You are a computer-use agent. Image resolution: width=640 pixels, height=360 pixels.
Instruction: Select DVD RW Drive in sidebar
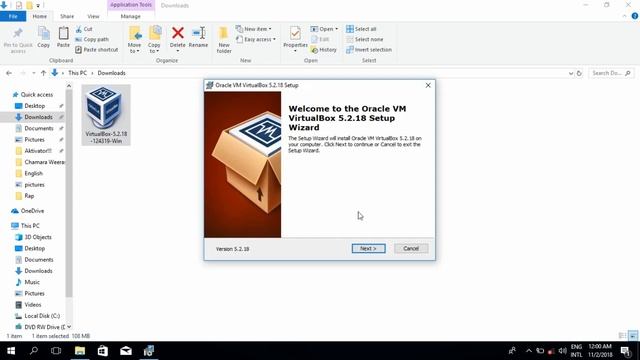[x=44, y=327]
